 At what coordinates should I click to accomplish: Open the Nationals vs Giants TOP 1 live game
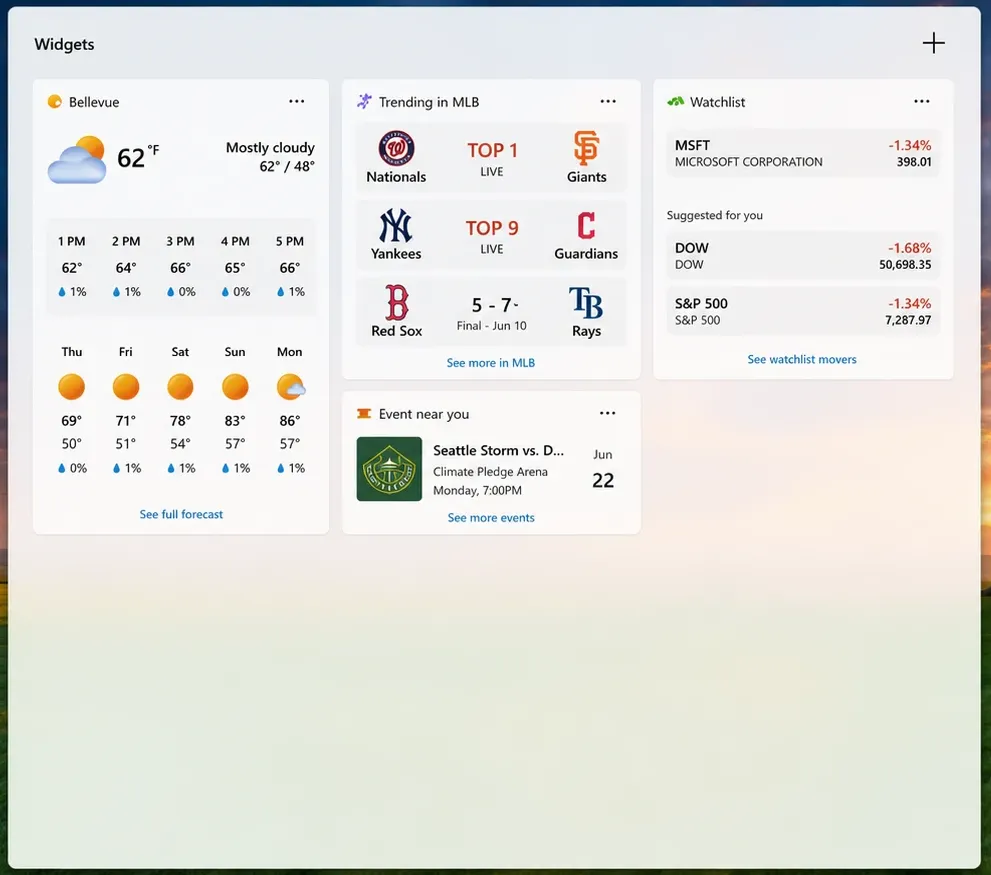pos(491,157)
